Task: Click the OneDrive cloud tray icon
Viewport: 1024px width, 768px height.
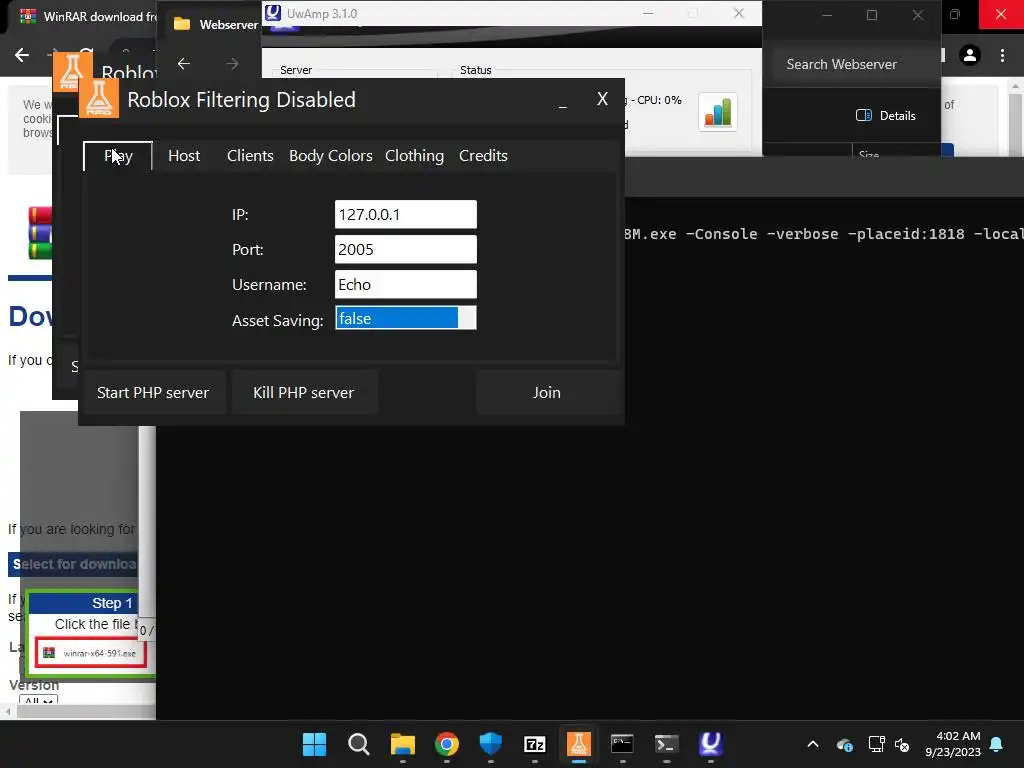Action: coord(844,744)
